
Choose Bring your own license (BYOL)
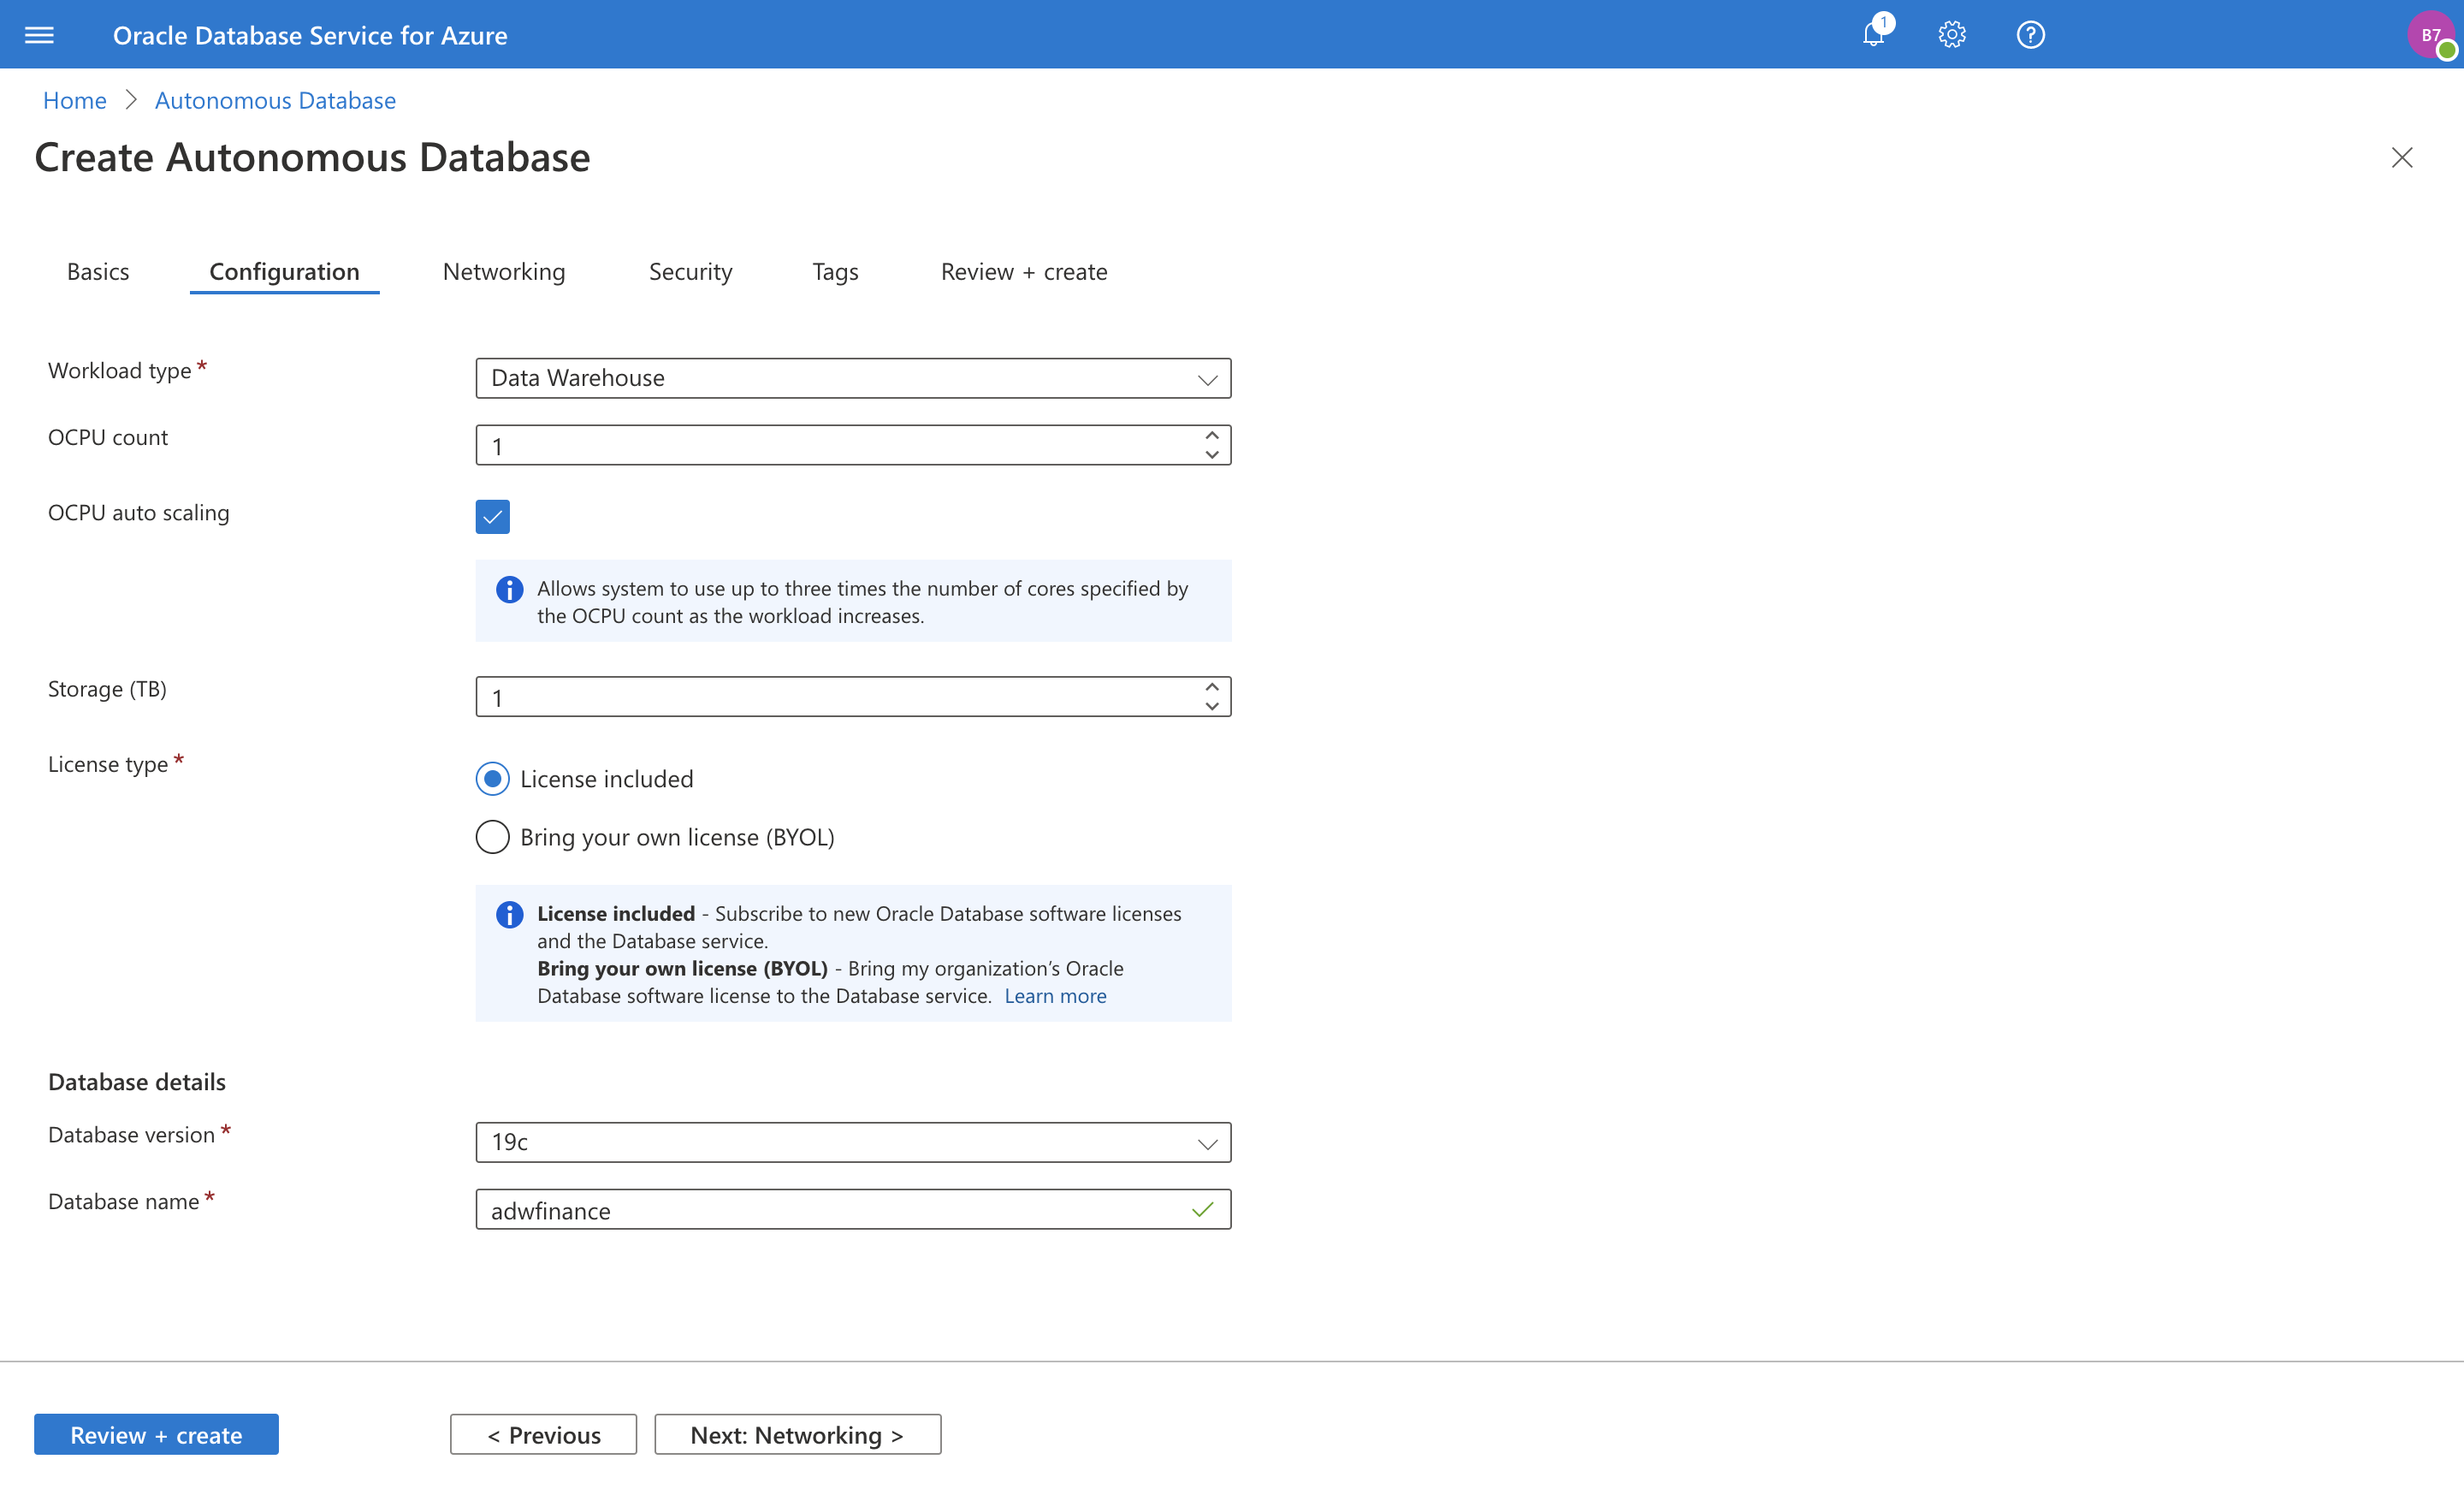(x=492, y=837)
